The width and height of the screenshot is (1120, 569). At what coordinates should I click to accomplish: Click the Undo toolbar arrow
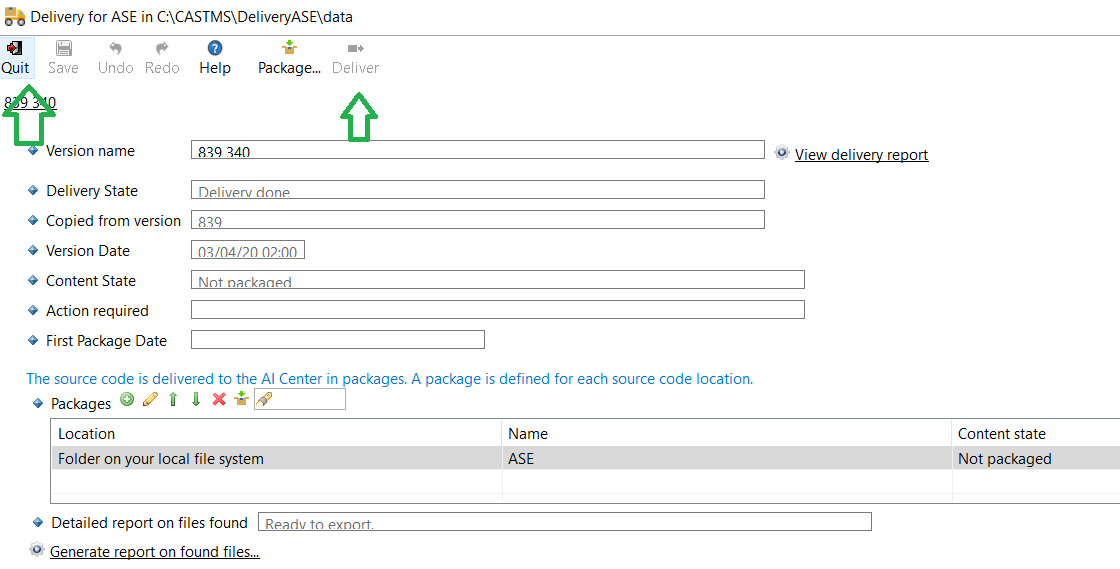pos(115,49)
